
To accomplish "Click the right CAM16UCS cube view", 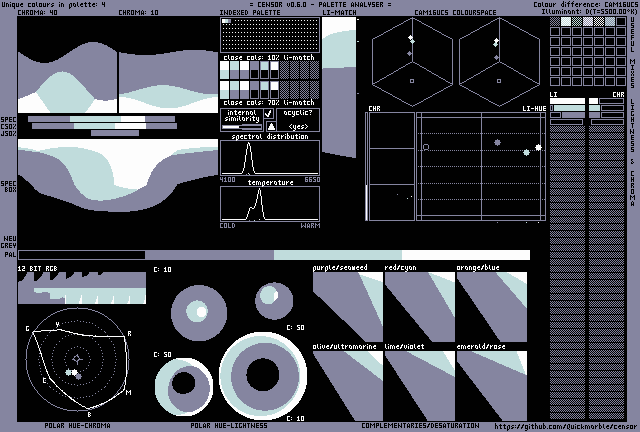I will click(499, 61).
